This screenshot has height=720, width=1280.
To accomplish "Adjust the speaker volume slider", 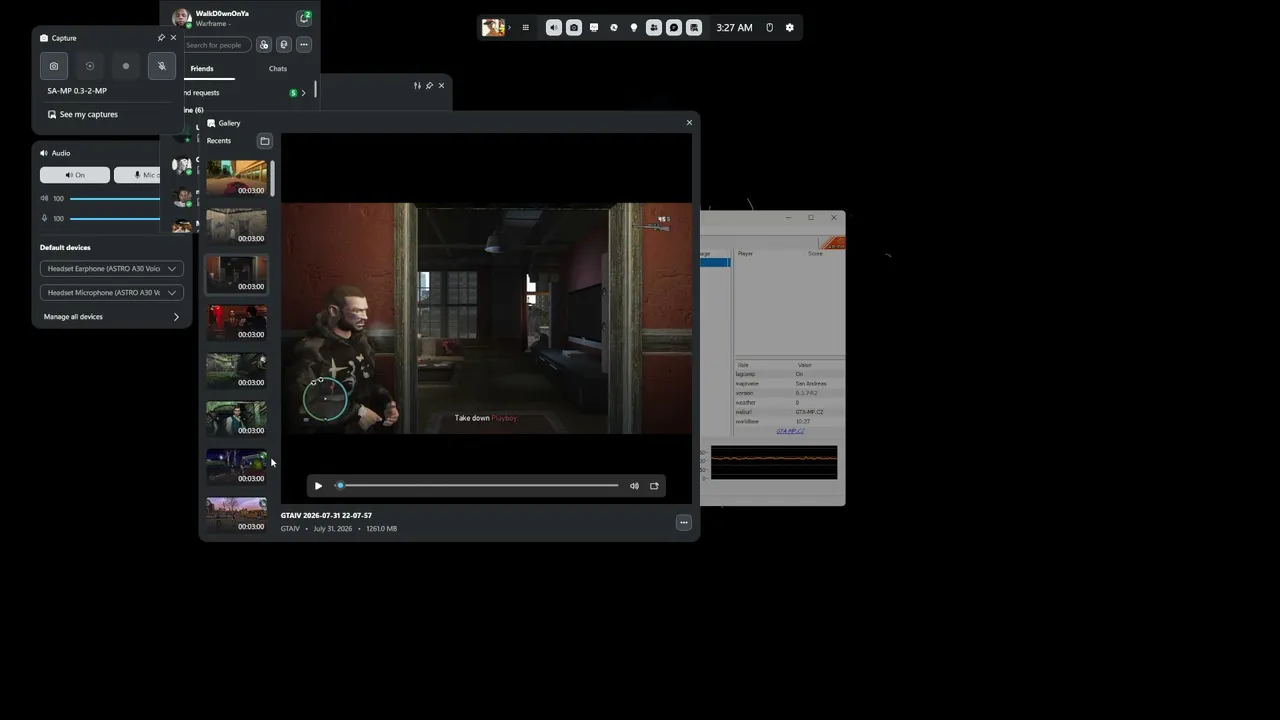I will 114,199.
